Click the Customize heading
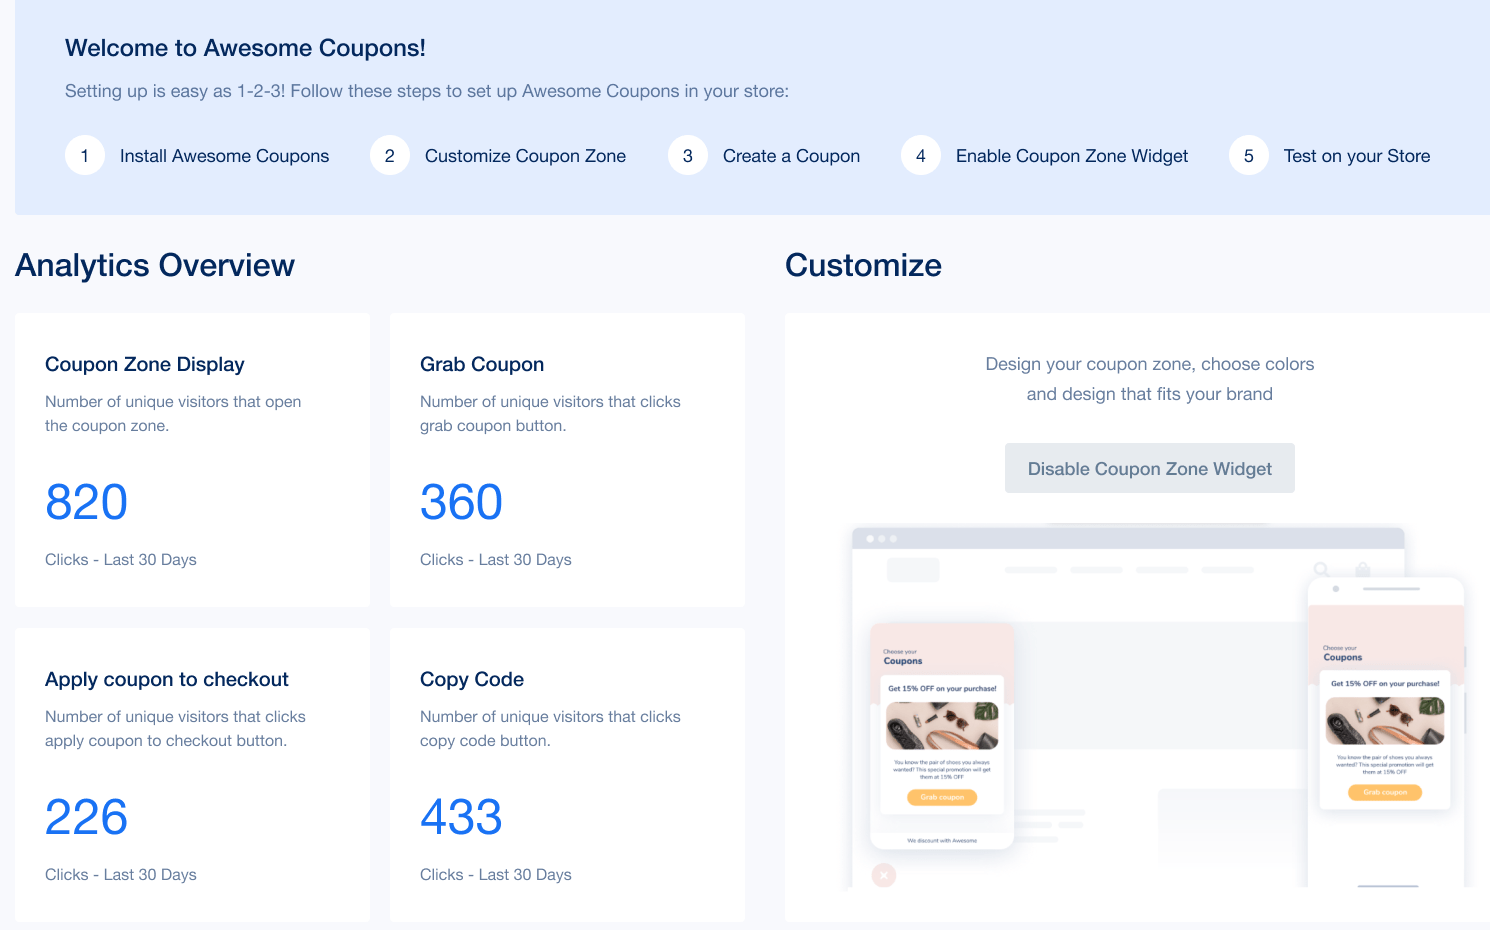The width and height of the screenshot is (1490, 930). [x=863, y=265]
